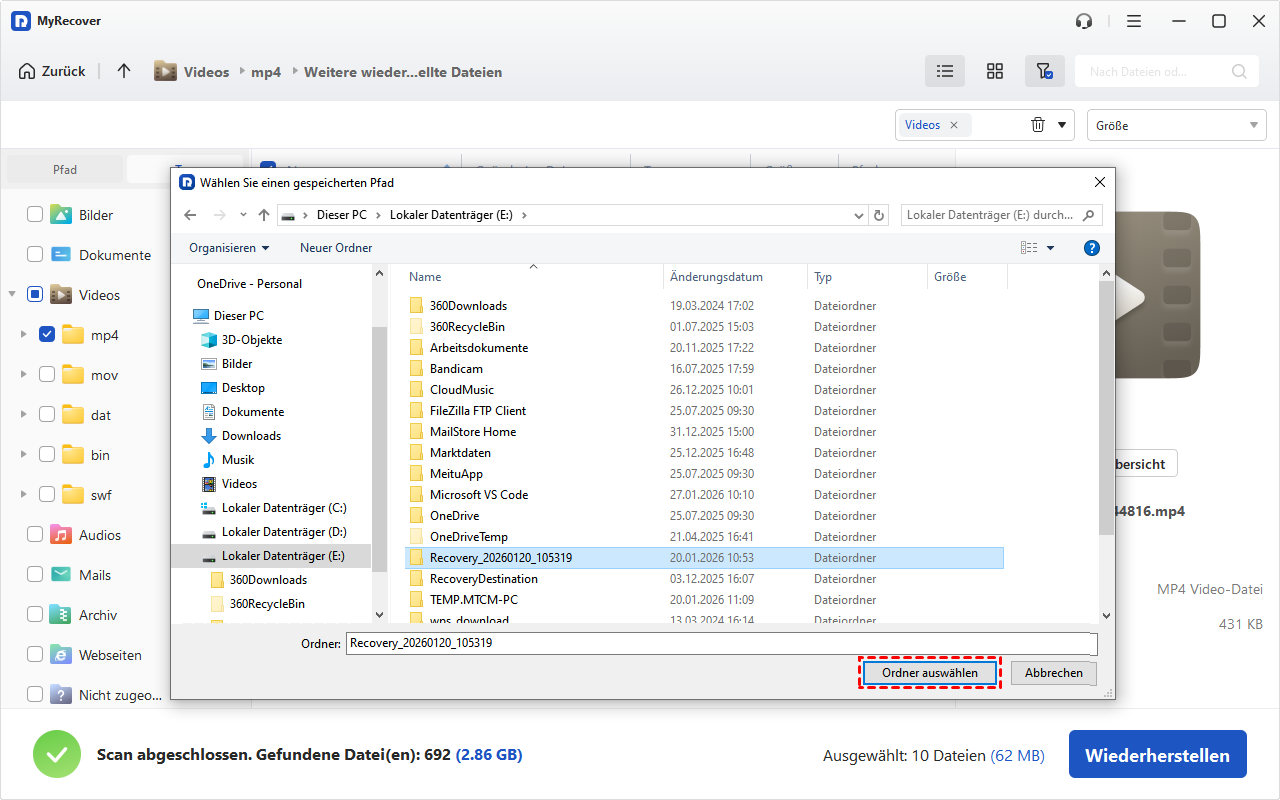Viewport: 1280px width, 800px height.
Task: Click the support headset icon
Action: [x=1083, y=21]
